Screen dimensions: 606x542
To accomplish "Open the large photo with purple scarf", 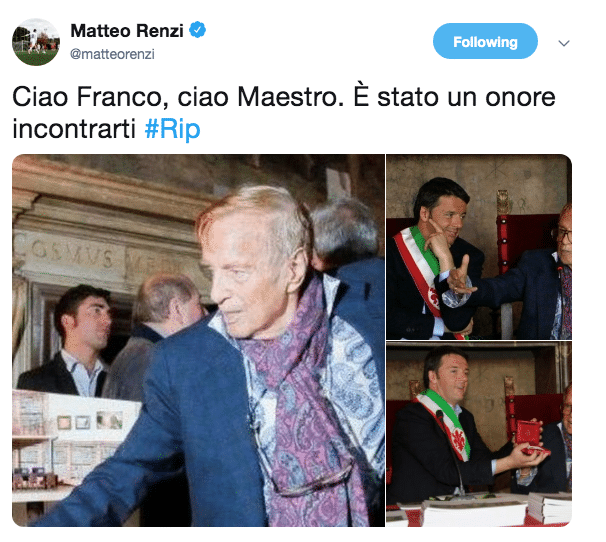I will [x=198, y=340].
